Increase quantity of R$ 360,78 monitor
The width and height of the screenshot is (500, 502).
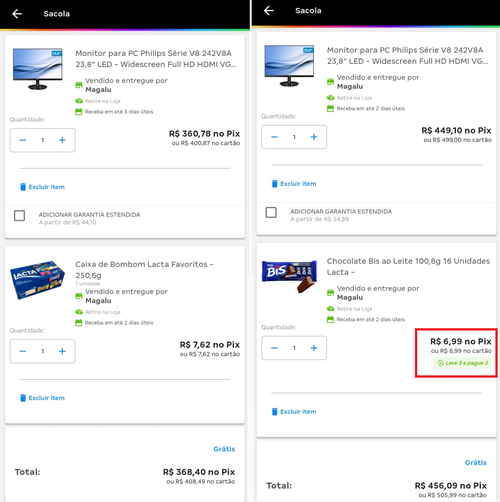pos(62,140)
